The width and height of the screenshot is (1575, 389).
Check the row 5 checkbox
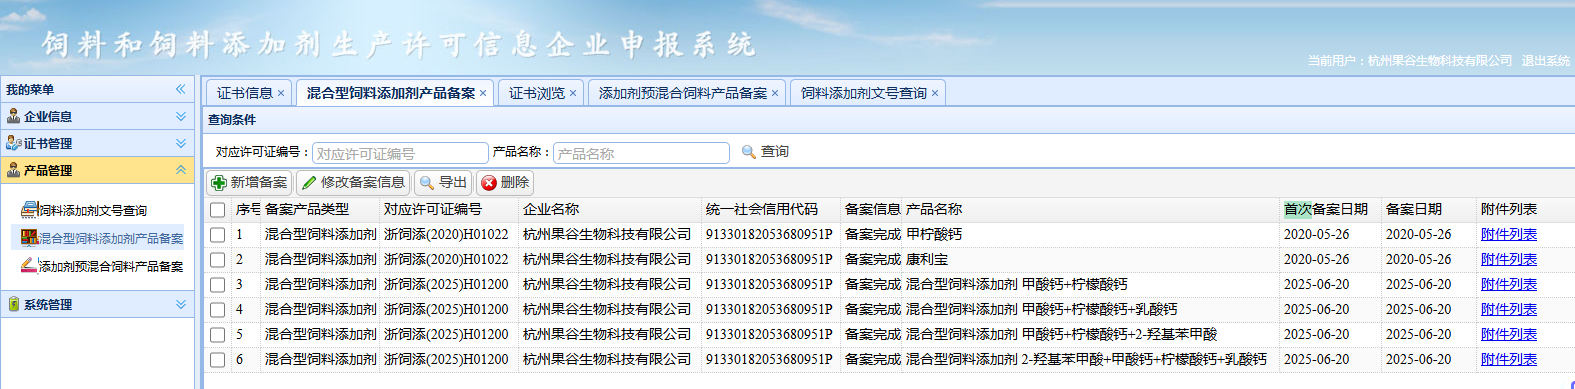pos(217,335)
